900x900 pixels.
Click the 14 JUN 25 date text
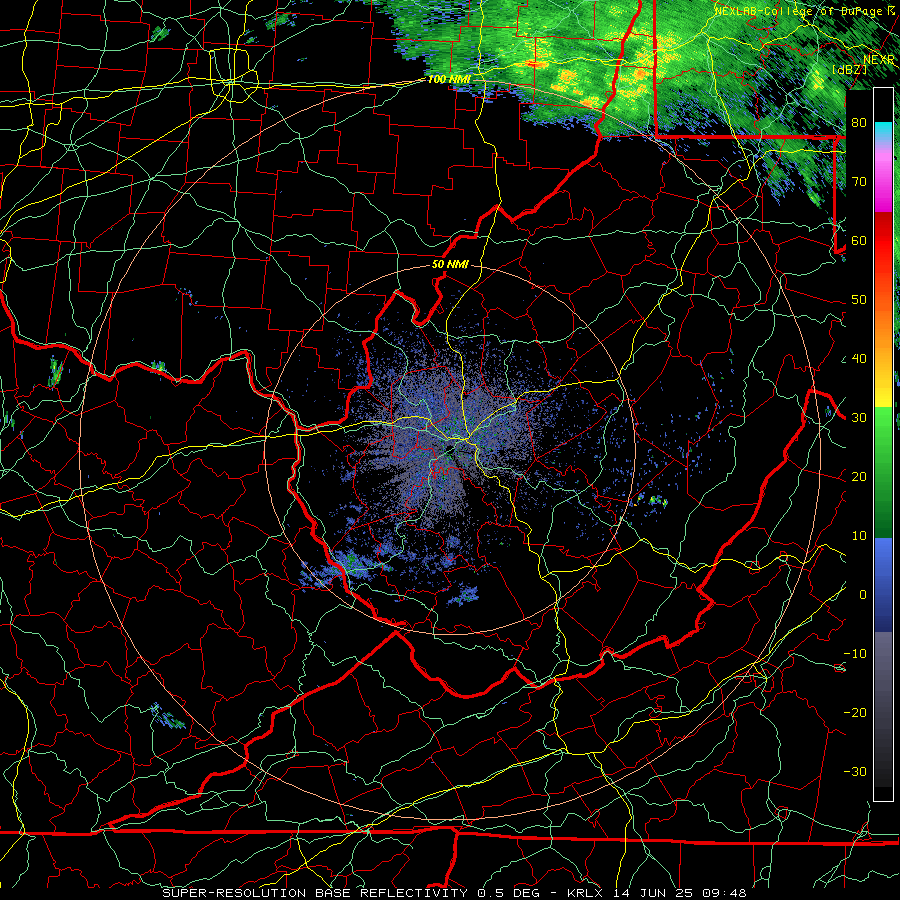[x=653, y=893]
